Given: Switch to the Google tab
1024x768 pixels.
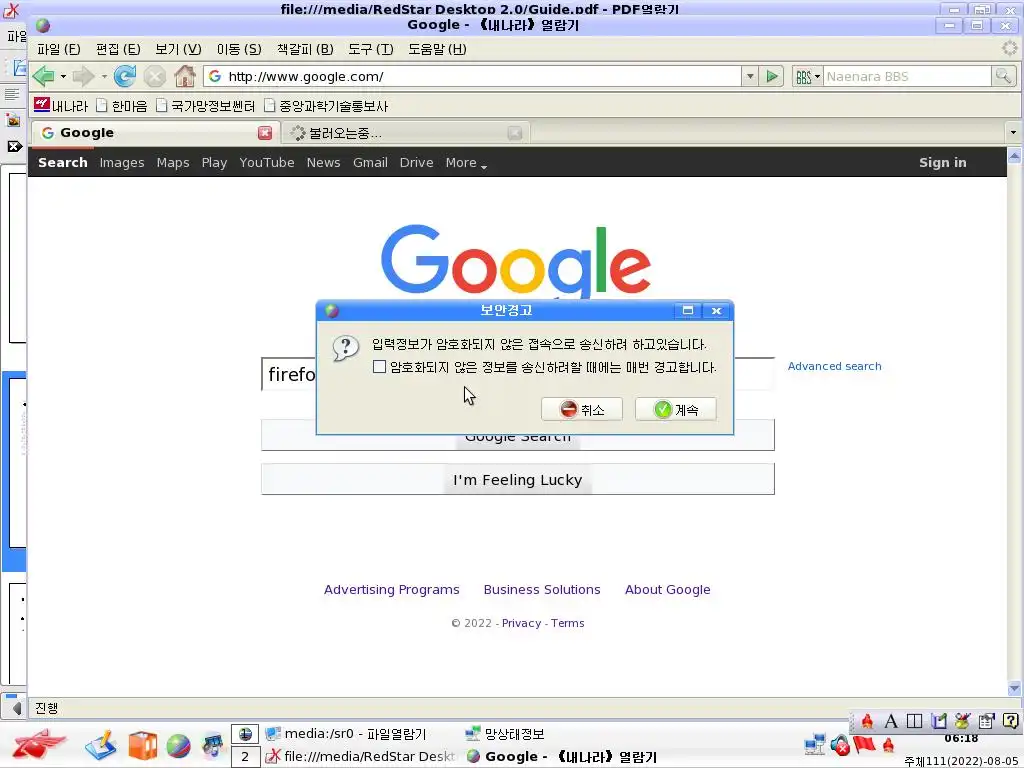Looking at the screenshot, I should point(153,133).
